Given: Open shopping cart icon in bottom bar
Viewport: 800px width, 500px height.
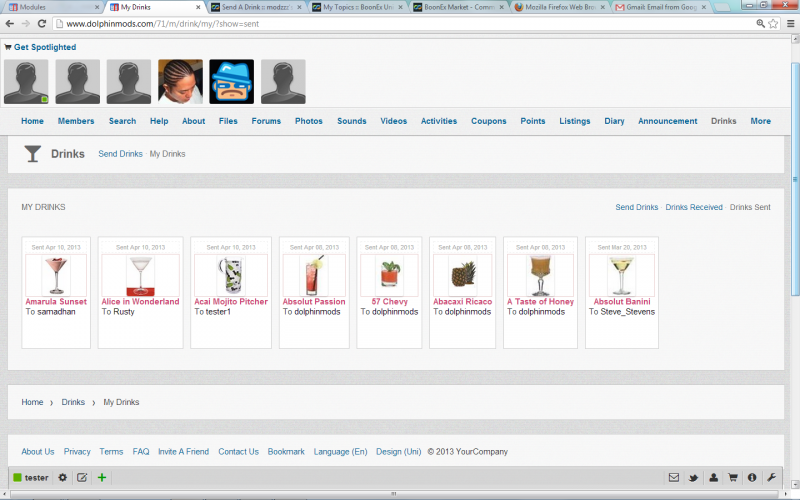Looking at the screenshot, I should (733, 478).
